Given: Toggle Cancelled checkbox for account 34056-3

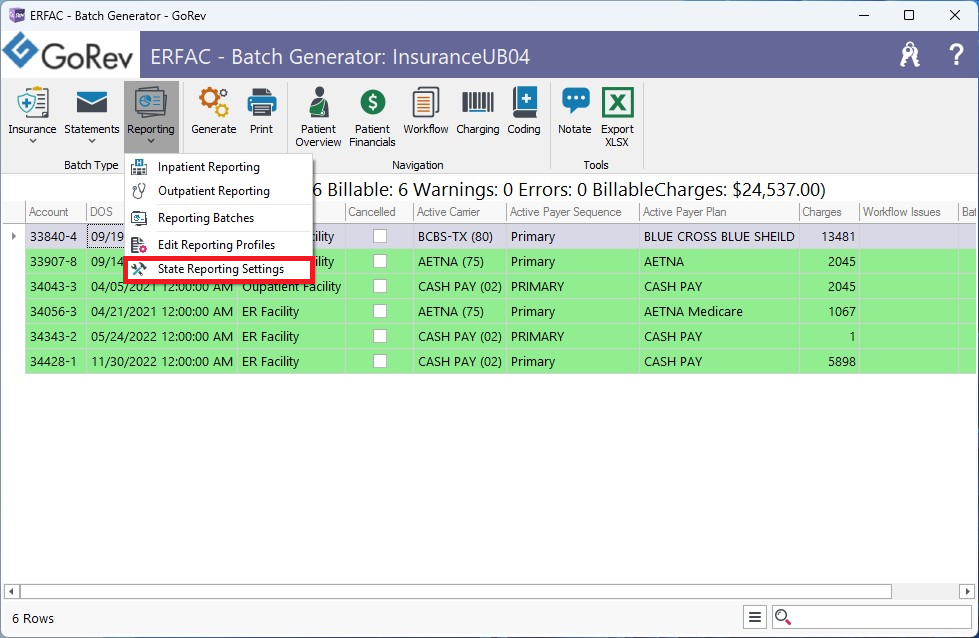Looking at the screenshot, I should [380, 311].
